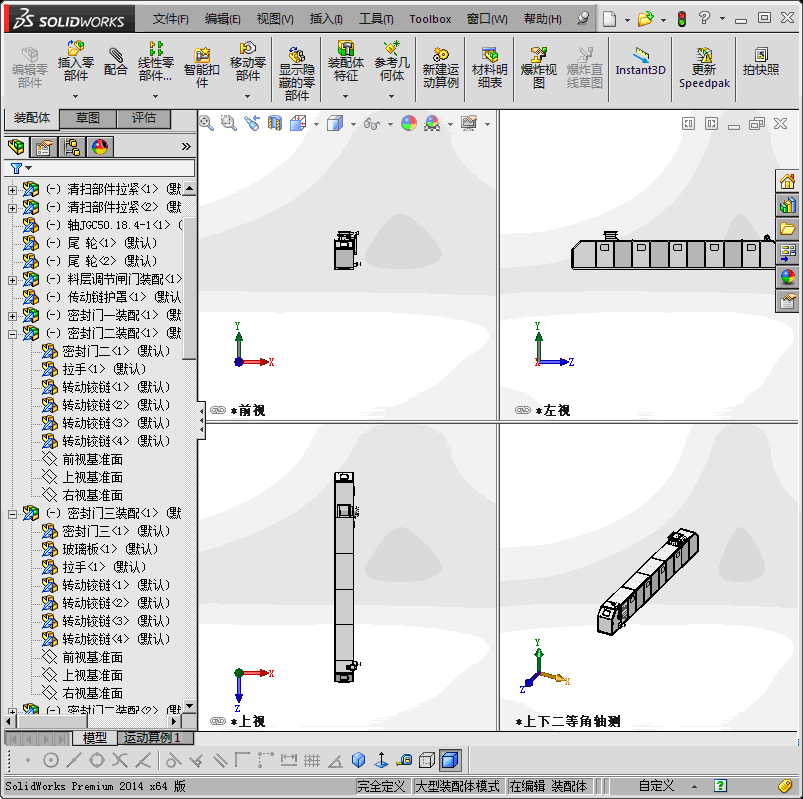
Task: Click status bar help question icon
Action: point(721,786)
